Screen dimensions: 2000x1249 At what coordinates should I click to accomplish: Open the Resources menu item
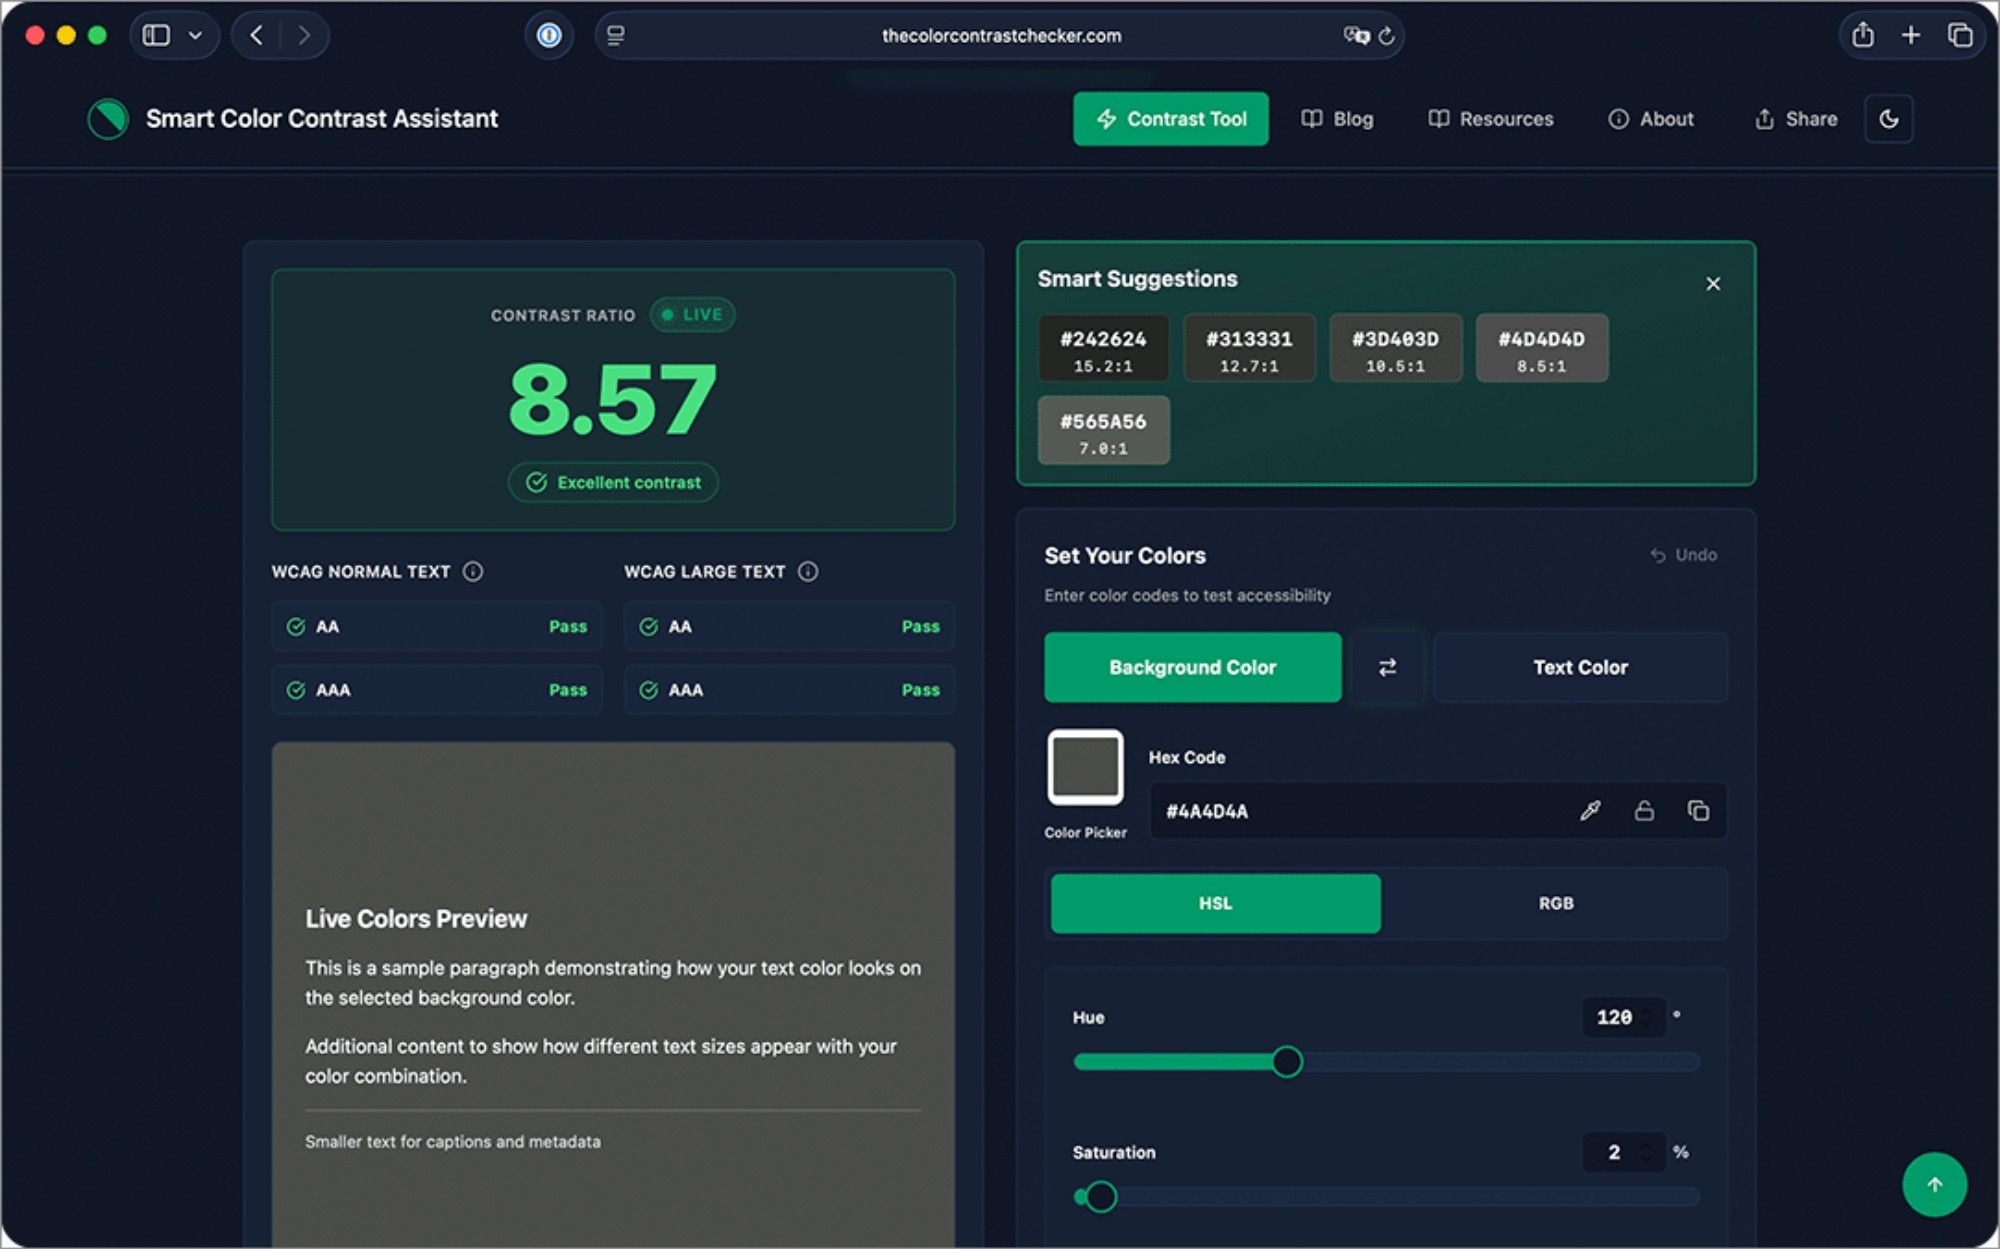pos(1491,119)
